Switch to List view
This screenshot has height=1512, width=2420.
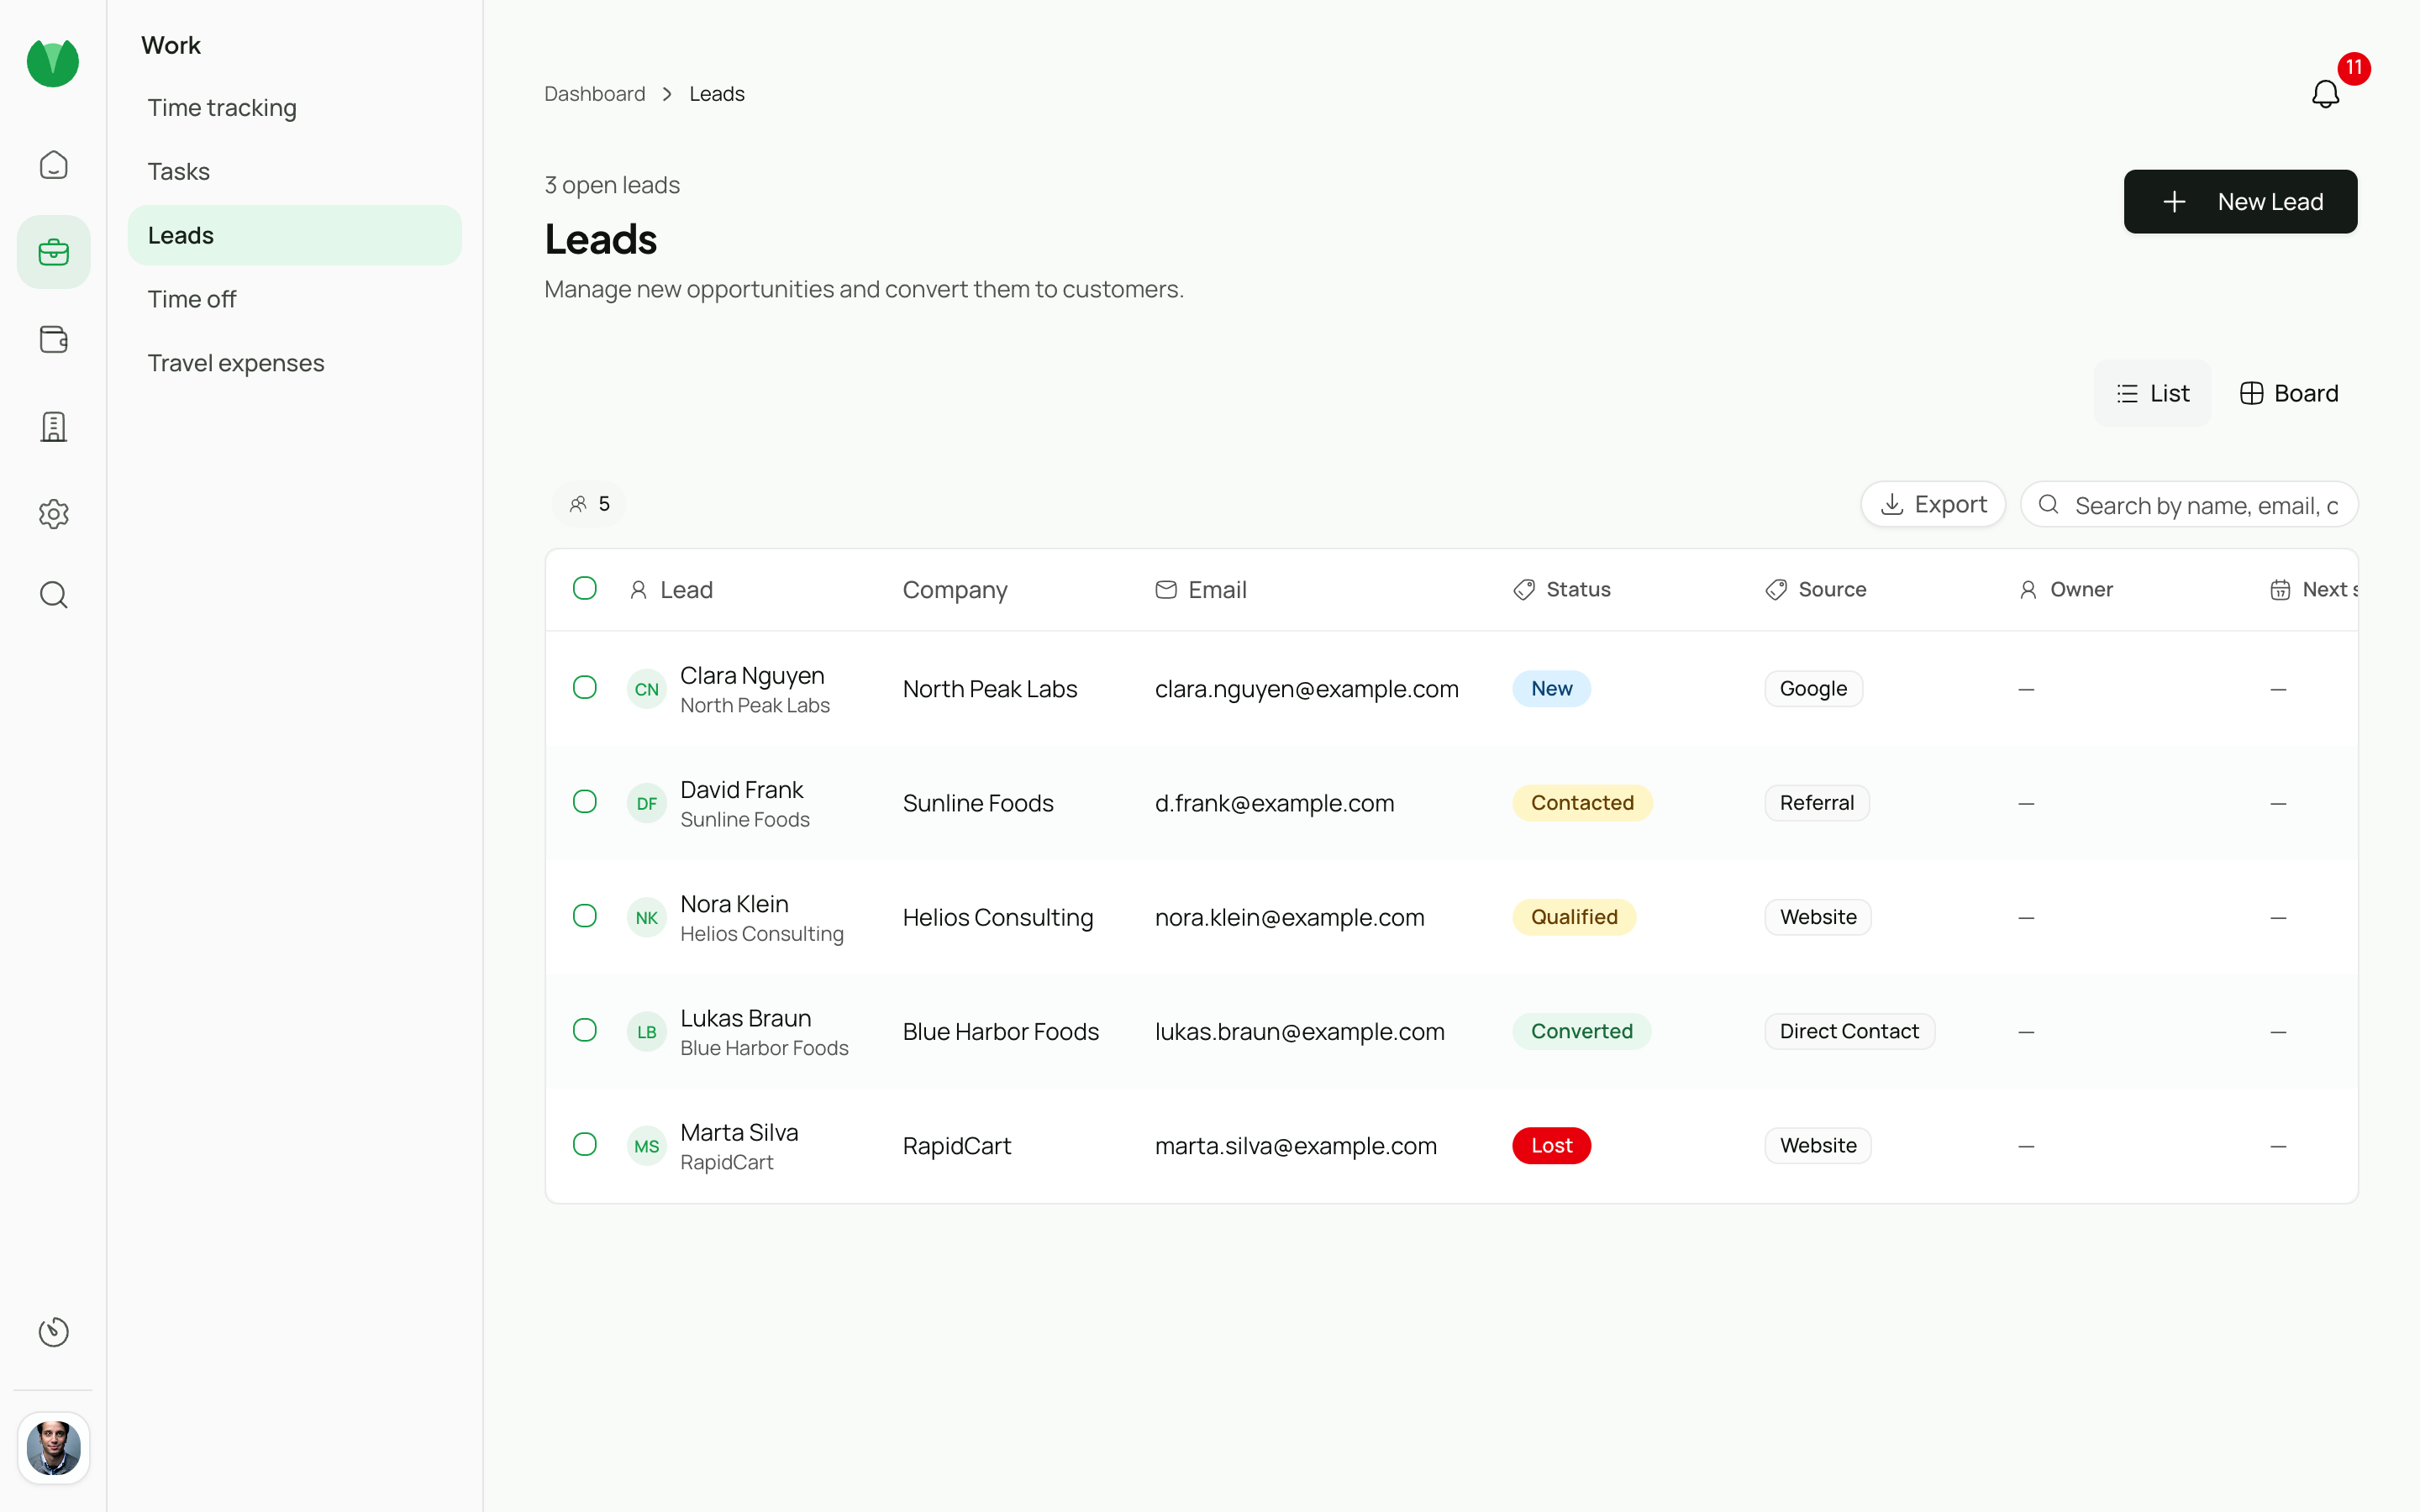point(2152,393)
